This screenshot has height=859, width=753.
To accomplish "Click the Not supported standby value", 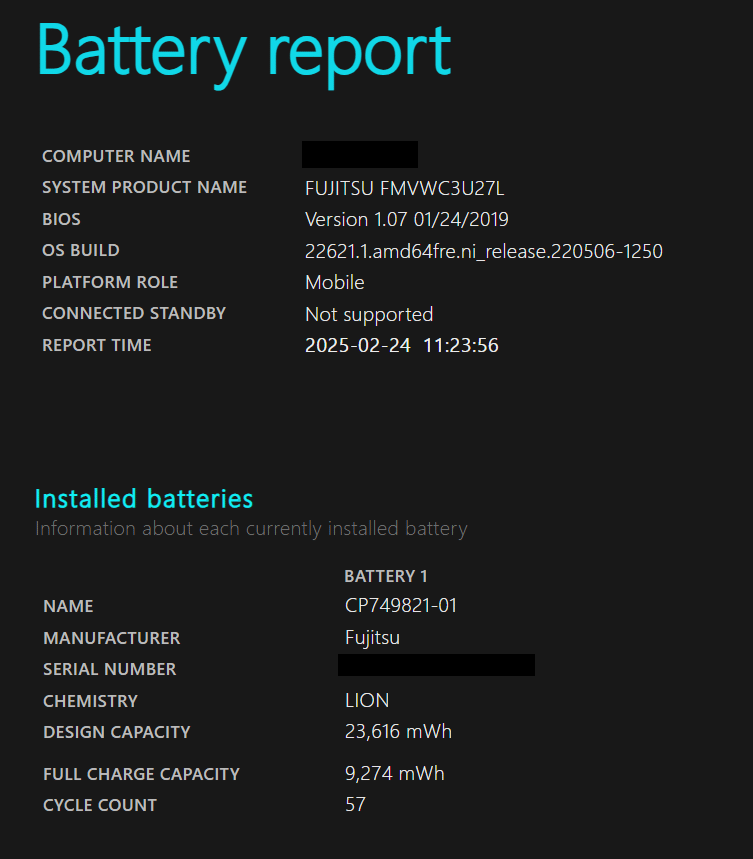I will (x=368, y=314).
